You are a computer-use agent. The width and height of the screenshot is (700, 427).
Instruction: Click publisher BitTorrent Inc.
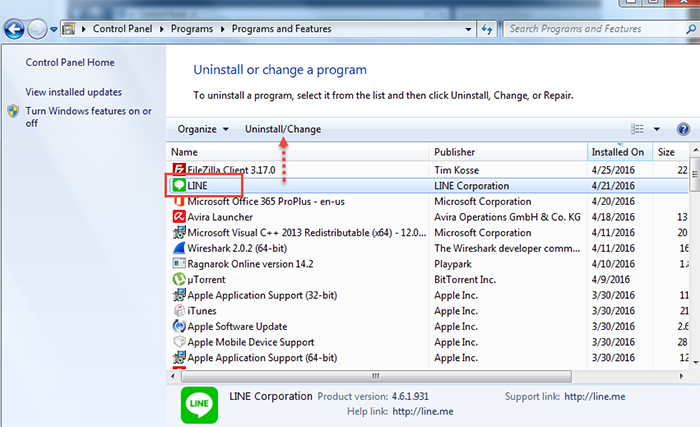coord(465,280)
